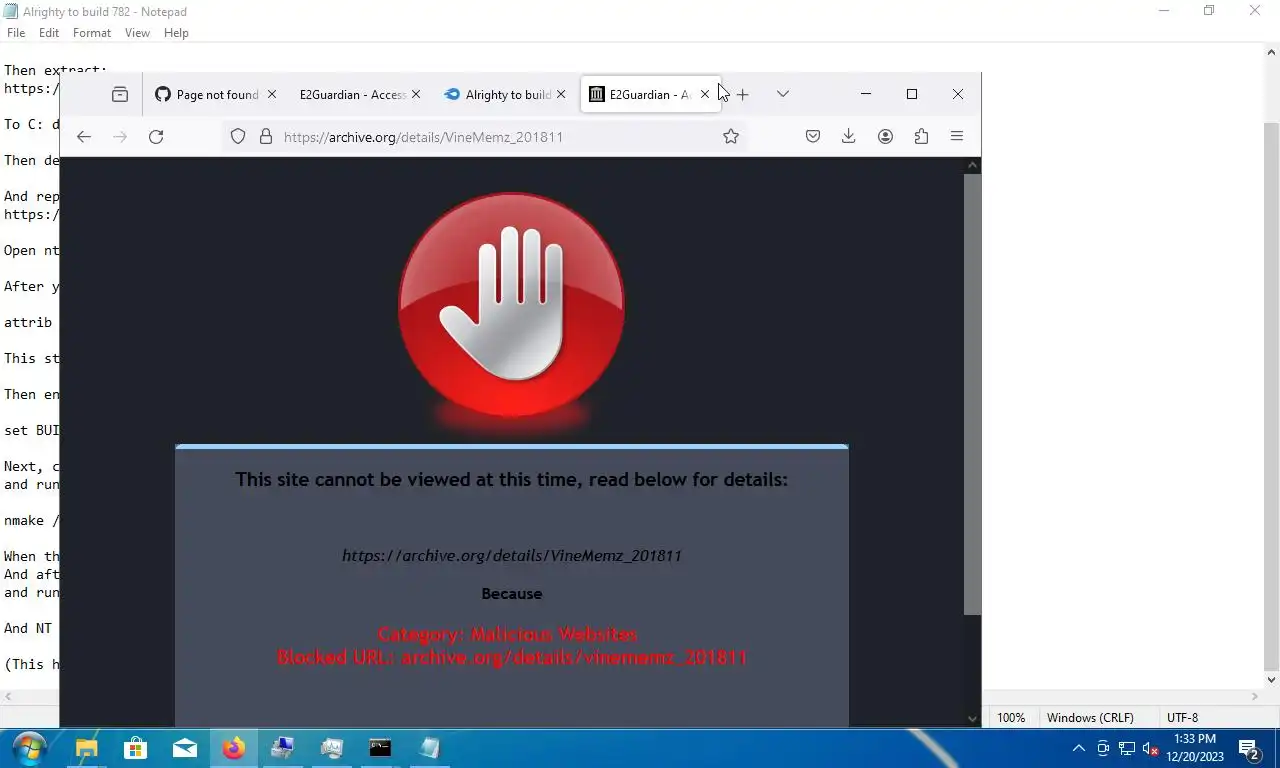Open the Firefox downloads panel

click(x=849, y=137)
